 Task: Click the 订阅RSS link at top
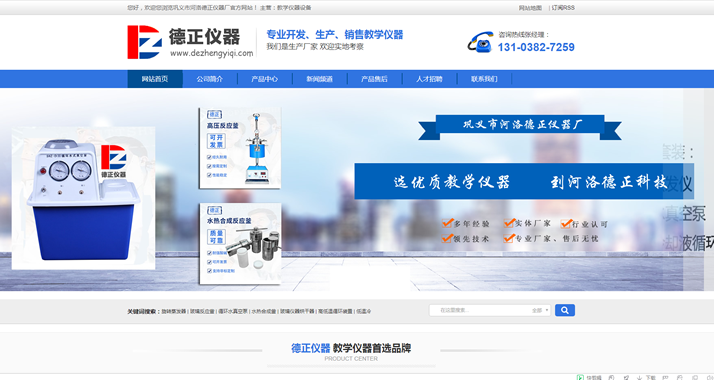tap(563, 8)
